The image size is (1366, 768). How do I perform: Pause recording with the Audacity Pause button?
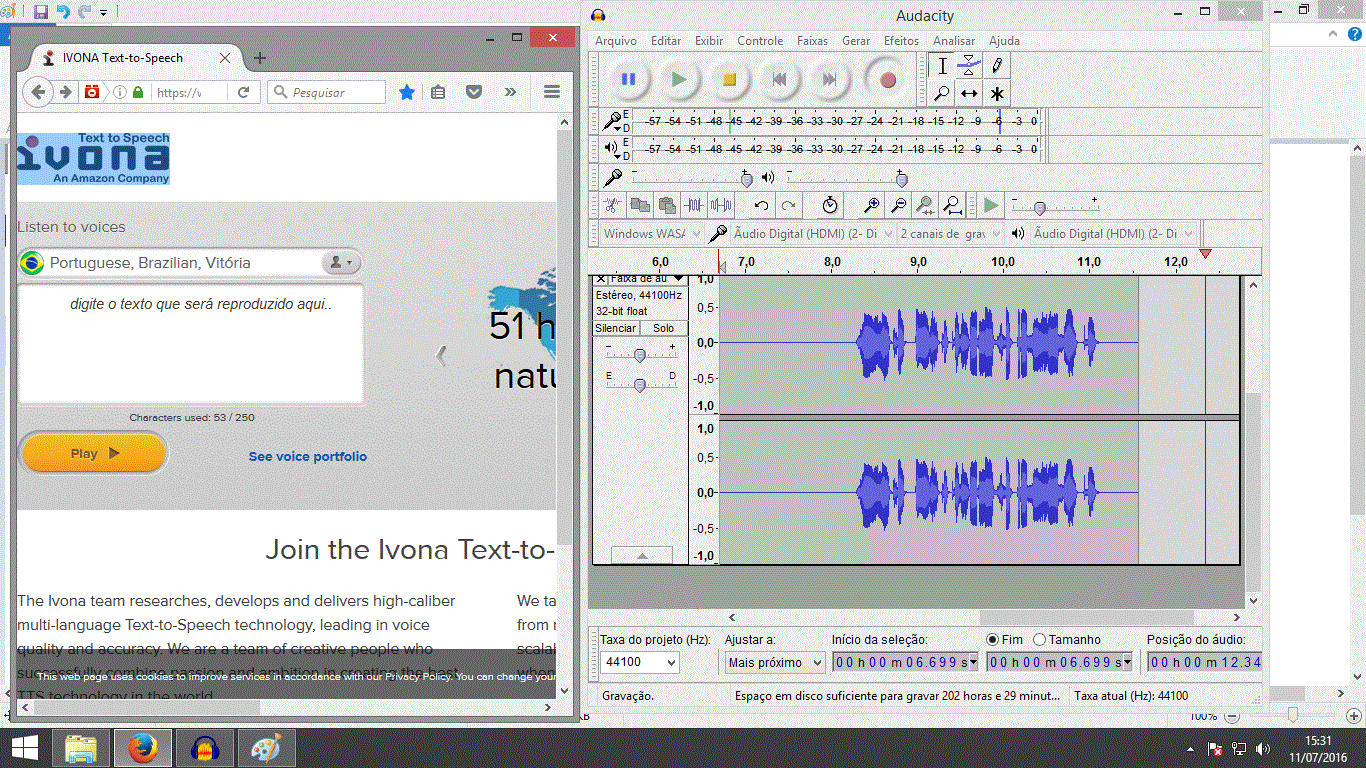pos(628,79)
